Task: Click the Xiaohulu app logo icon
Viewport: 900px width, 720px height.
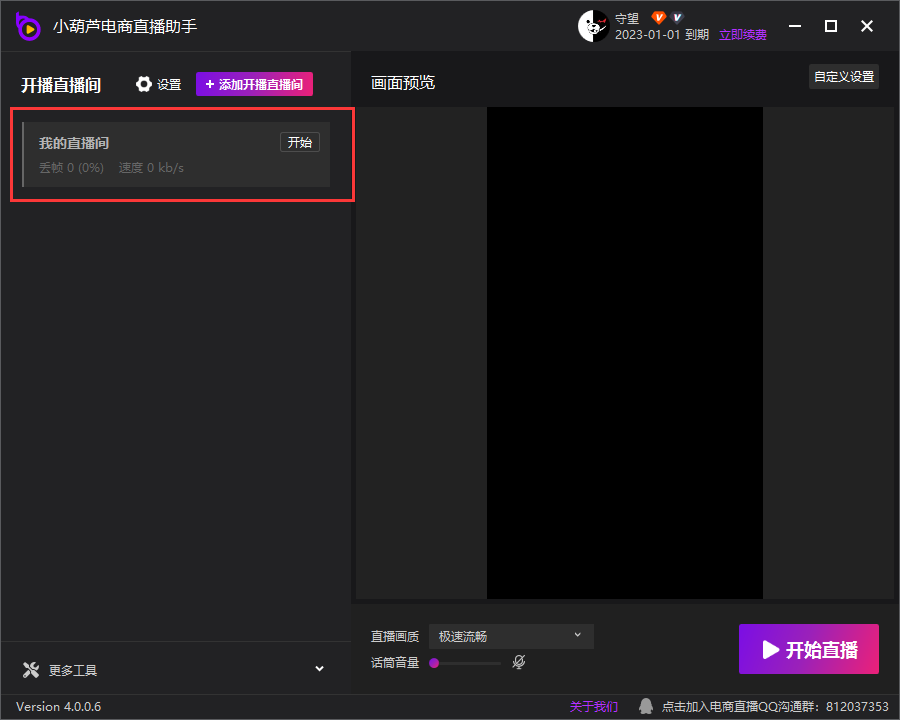Action: [28, 27]
